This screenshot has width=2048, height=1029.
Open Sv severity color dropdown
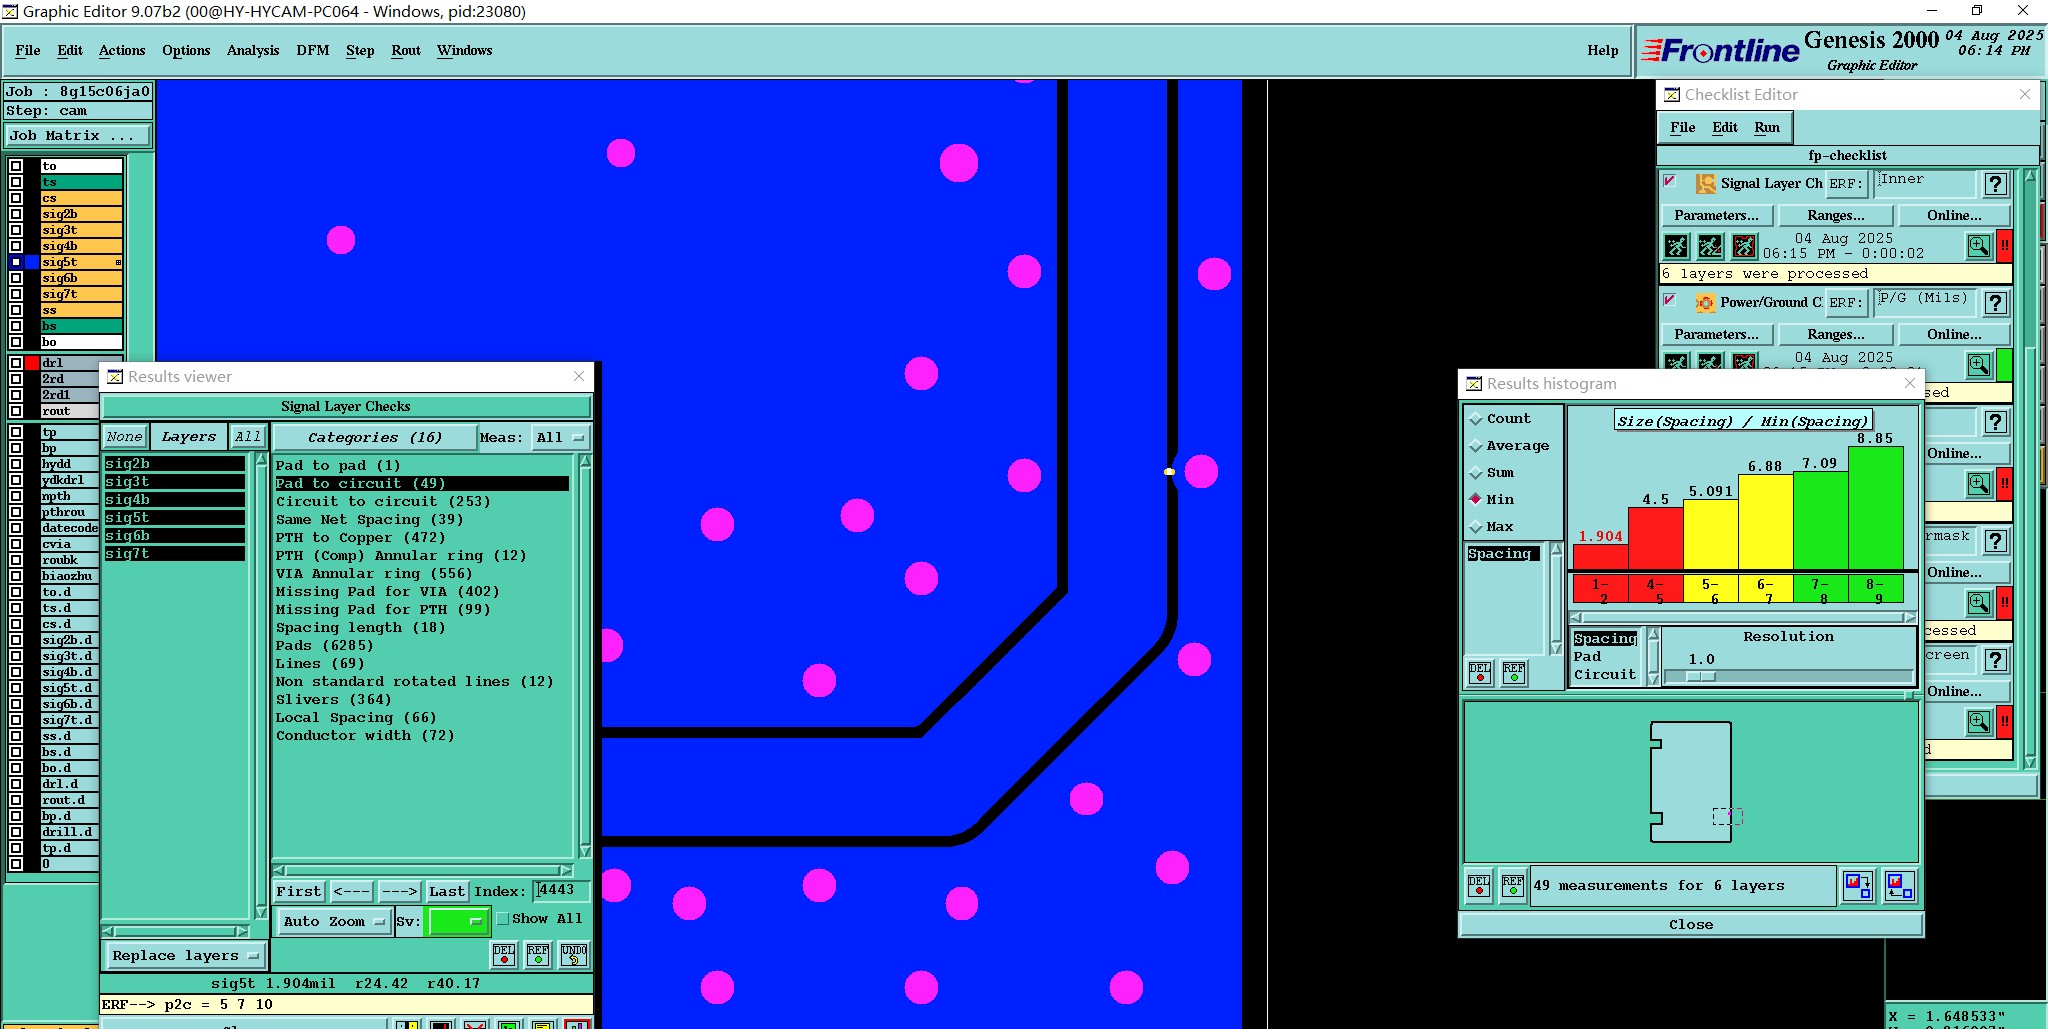[458, 922]
